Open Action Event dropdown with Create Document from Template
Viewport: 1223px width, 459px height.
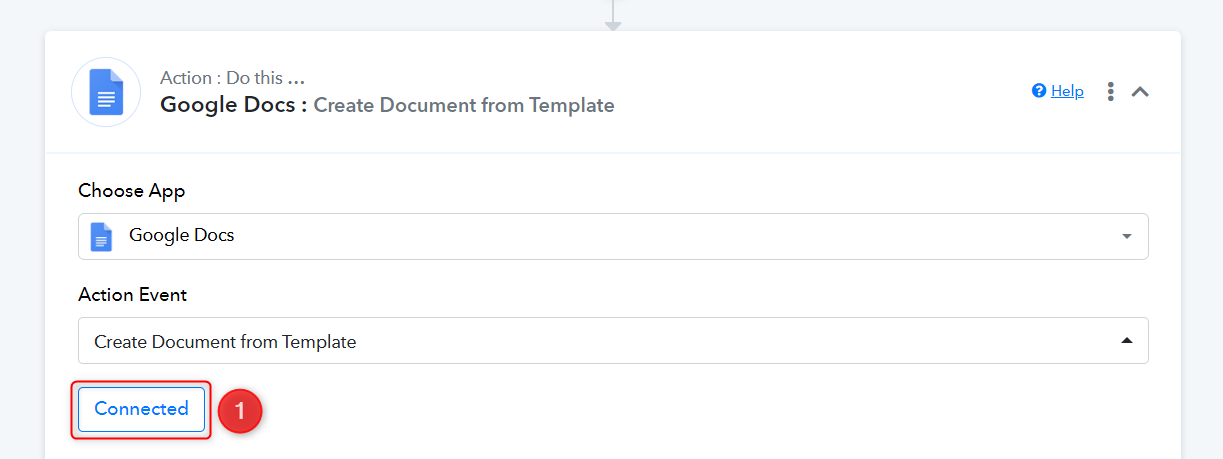[613, 341]
